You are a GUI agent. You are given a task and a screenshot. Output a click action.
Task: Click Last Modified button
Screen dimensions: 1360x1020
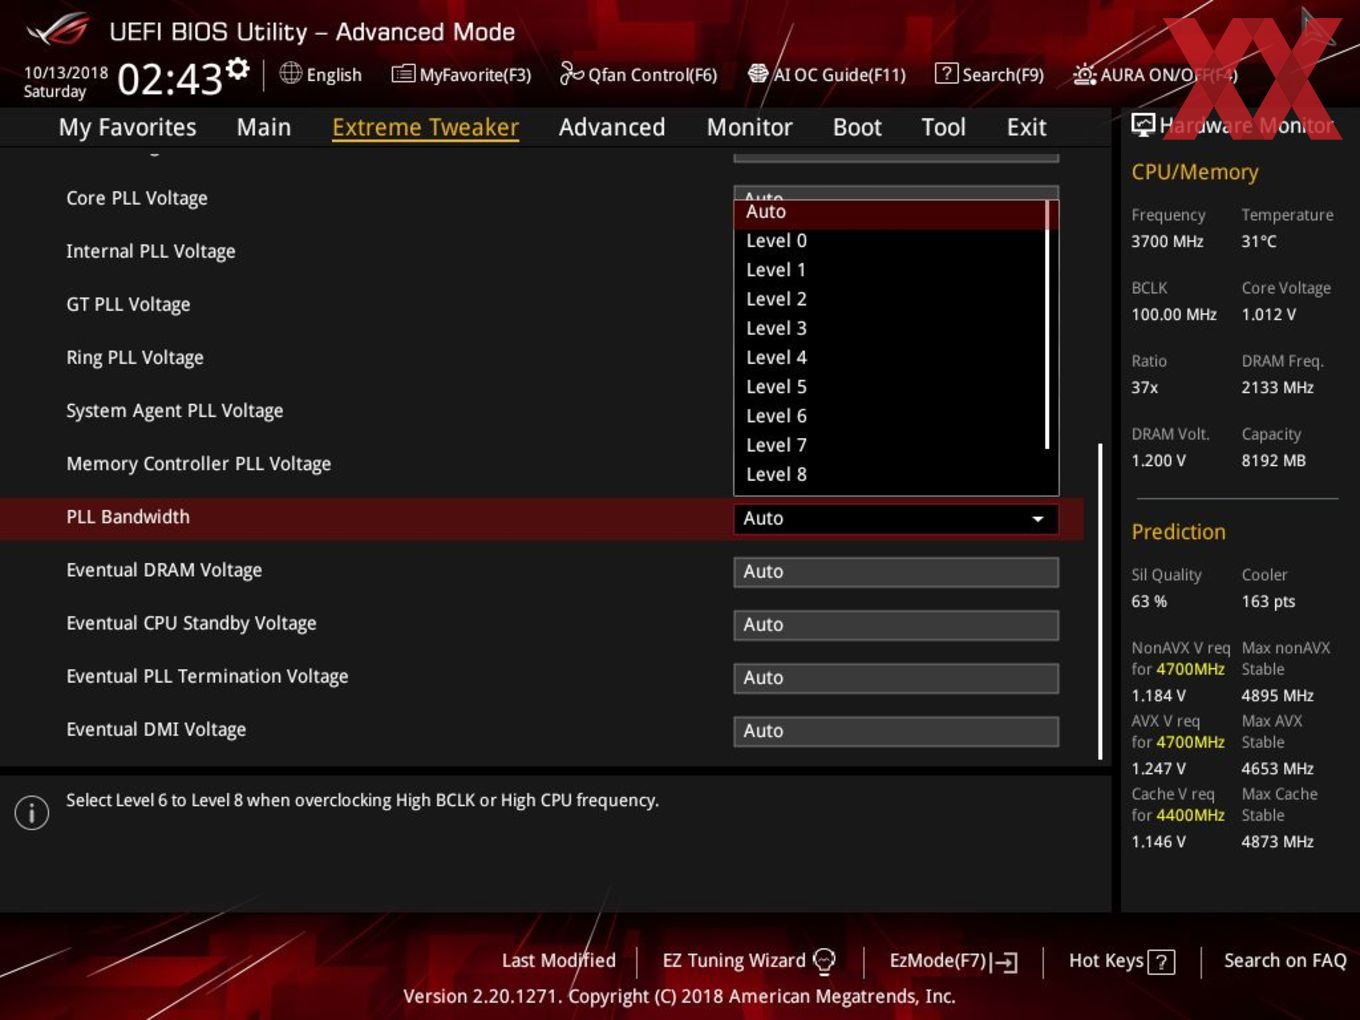tap(558, 960)
